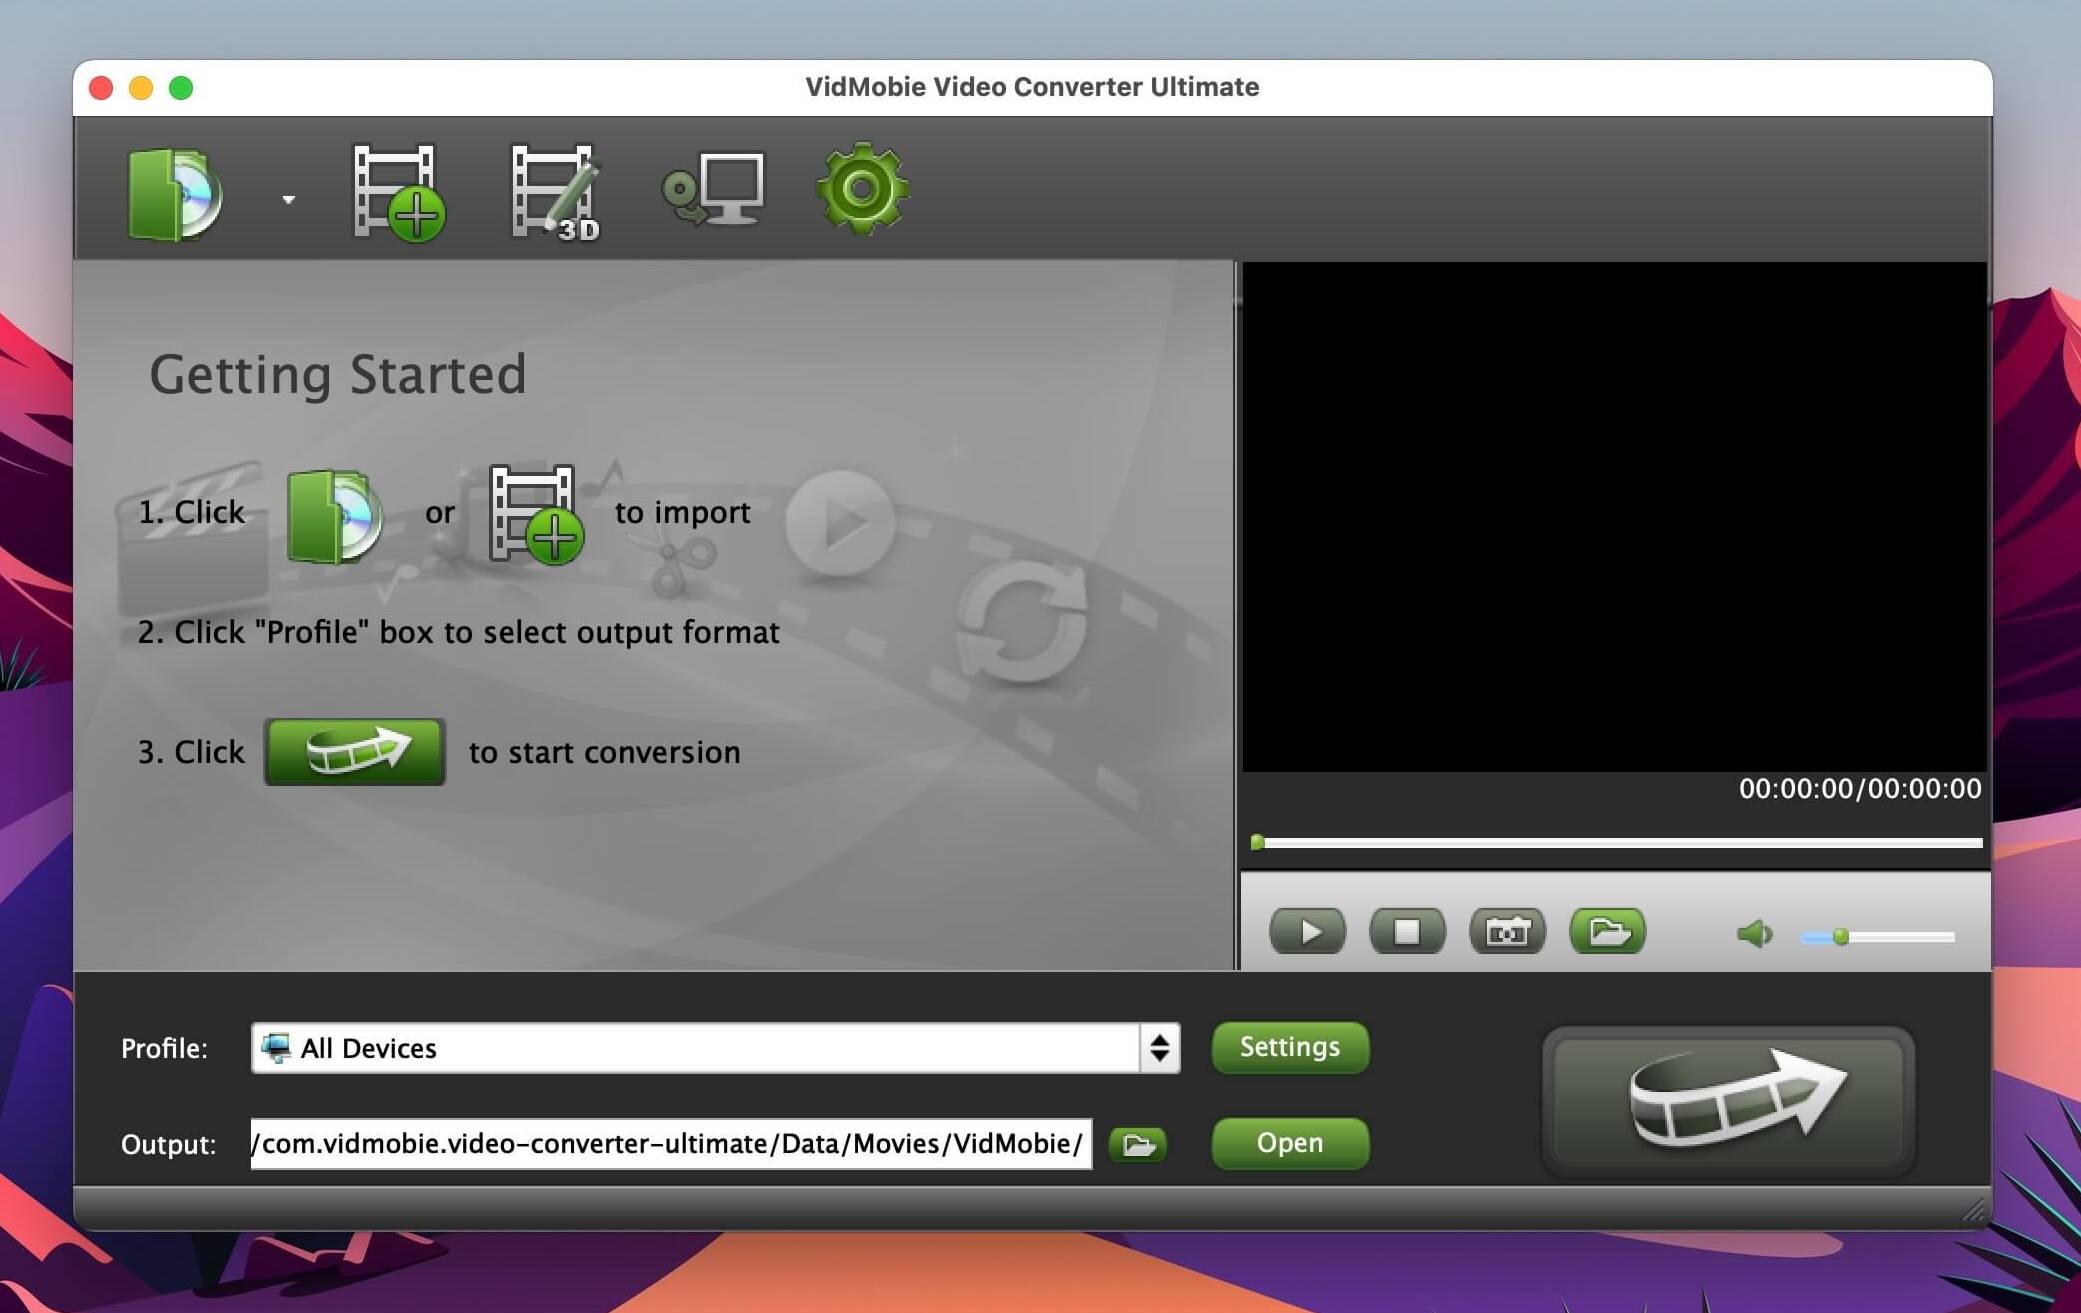This screenshot has height=1313, width=2081.
Task: Open the 3D video edit tool
Action: click(555, 192)
